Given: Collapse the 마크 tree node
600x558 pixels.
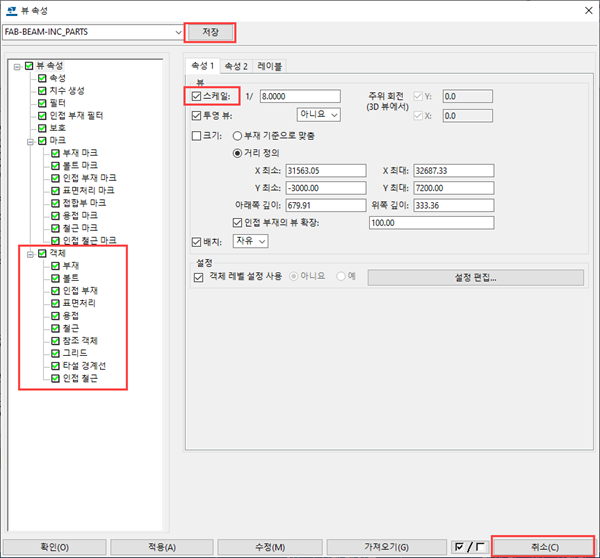Looking at the screenshot, I should (29, 141).
